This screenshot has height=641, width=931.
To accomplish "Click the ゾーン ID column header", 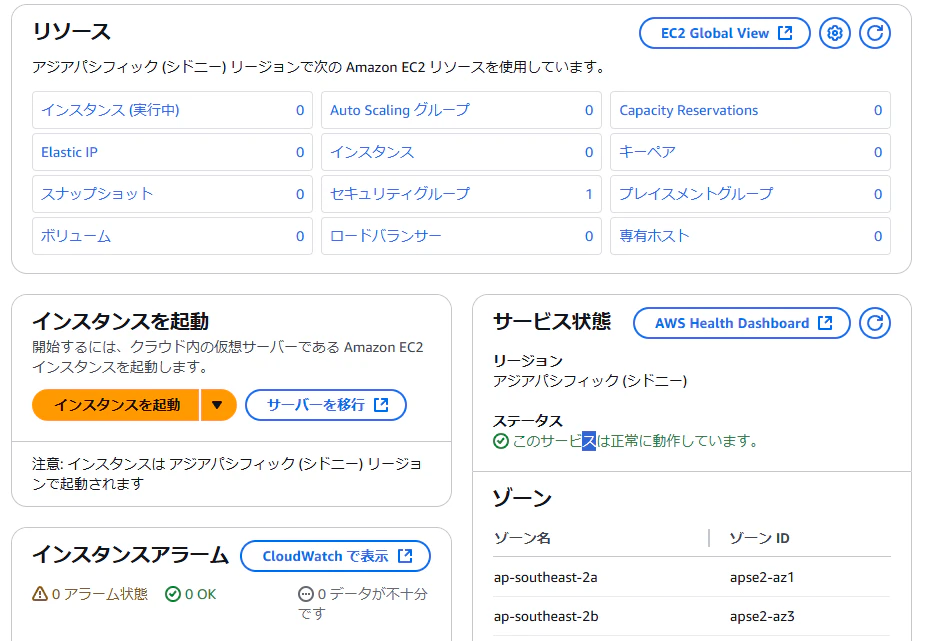I will (x=759, y=538).
